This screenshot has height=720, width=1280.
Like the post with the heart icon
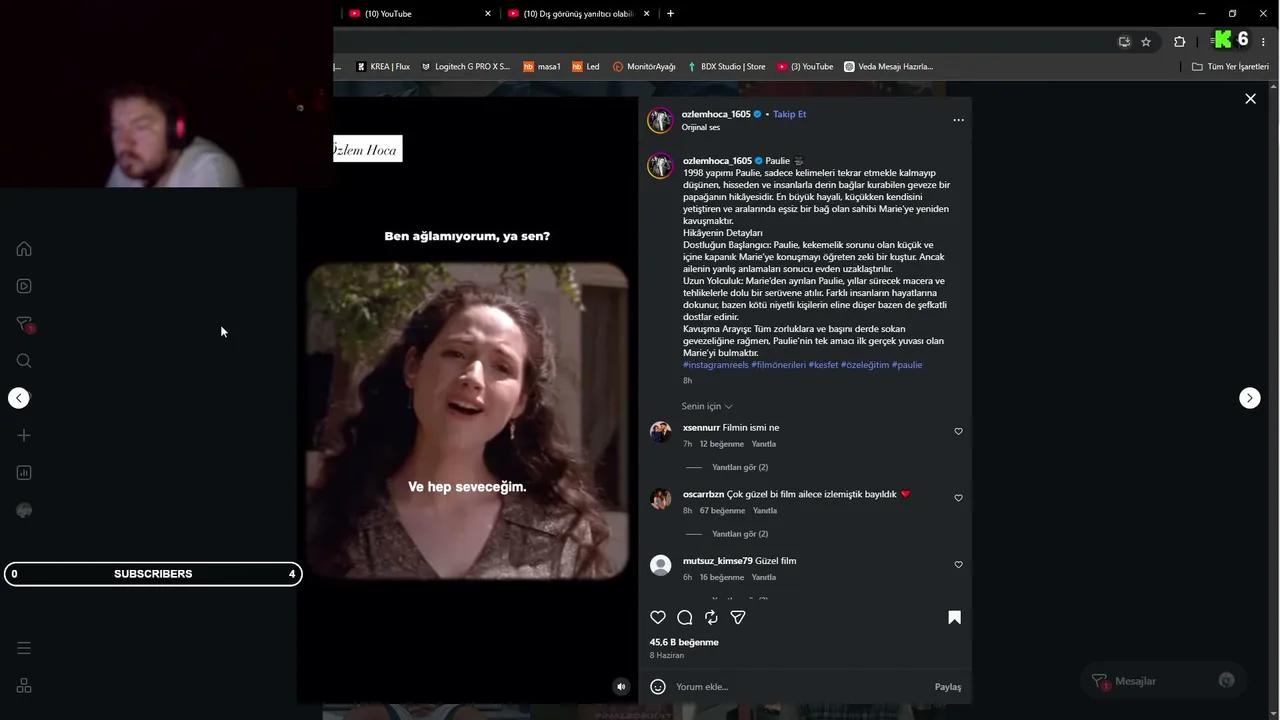pos(658,618)
